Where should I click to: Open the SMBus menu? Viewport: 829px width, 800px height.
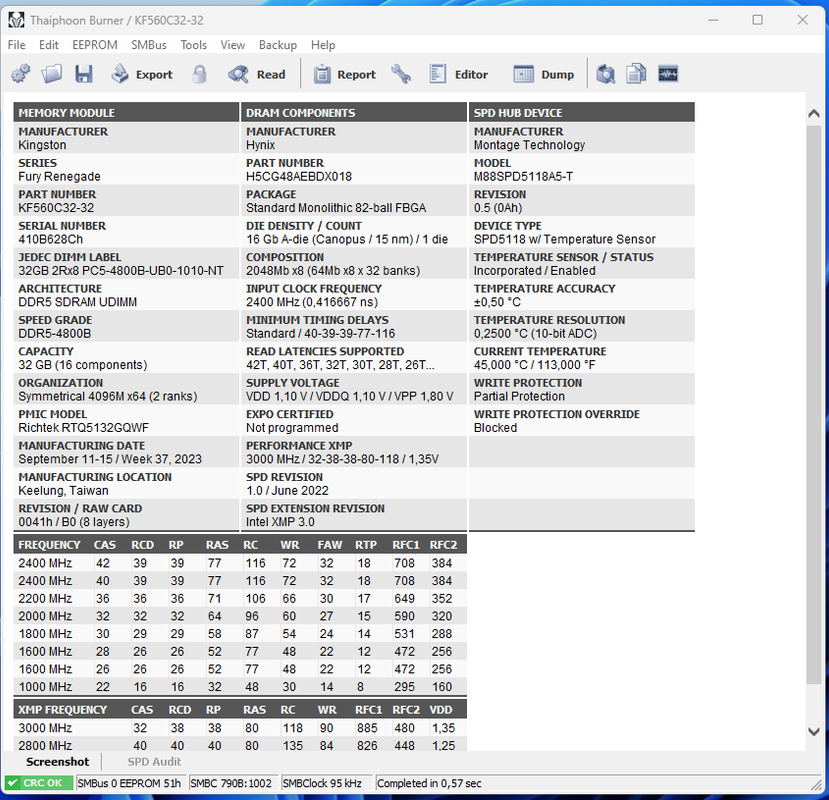(x=149, y=45)
